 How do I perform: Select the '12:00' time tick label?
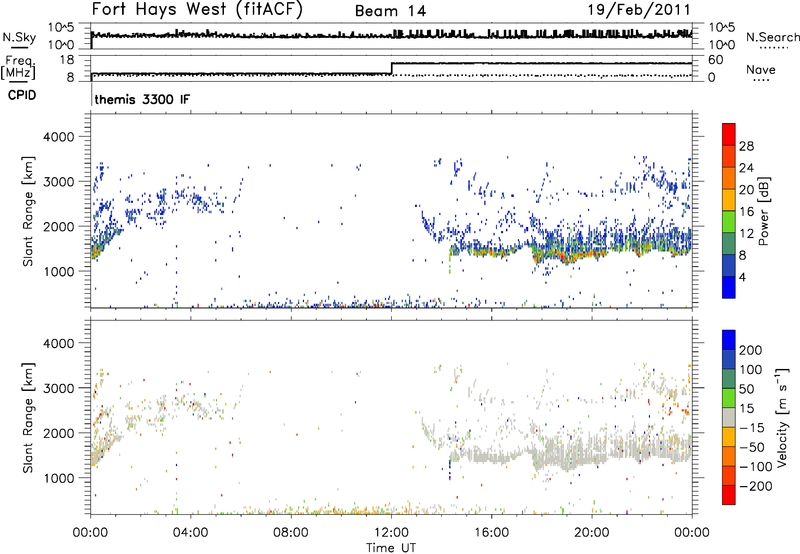pos(391,533)
